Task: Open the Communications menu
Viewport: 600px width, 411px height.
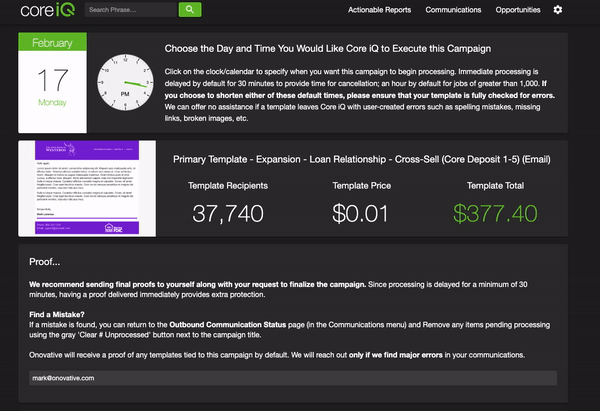Action: pyautogui.click(x=453, y=10)
